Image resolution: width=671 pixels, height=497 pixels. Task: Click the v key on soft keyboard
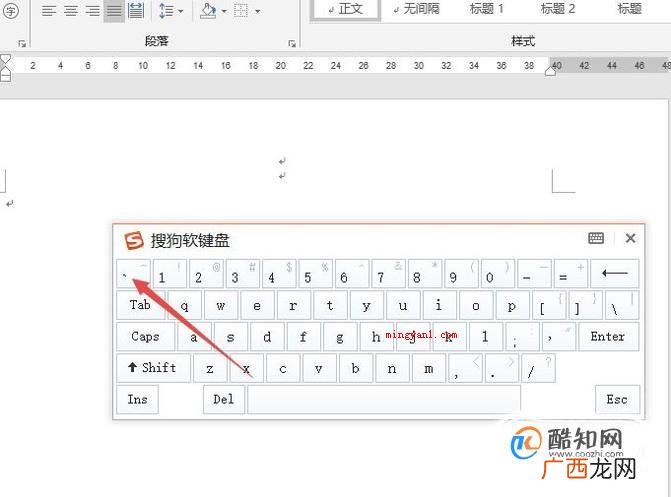(319, 368)
